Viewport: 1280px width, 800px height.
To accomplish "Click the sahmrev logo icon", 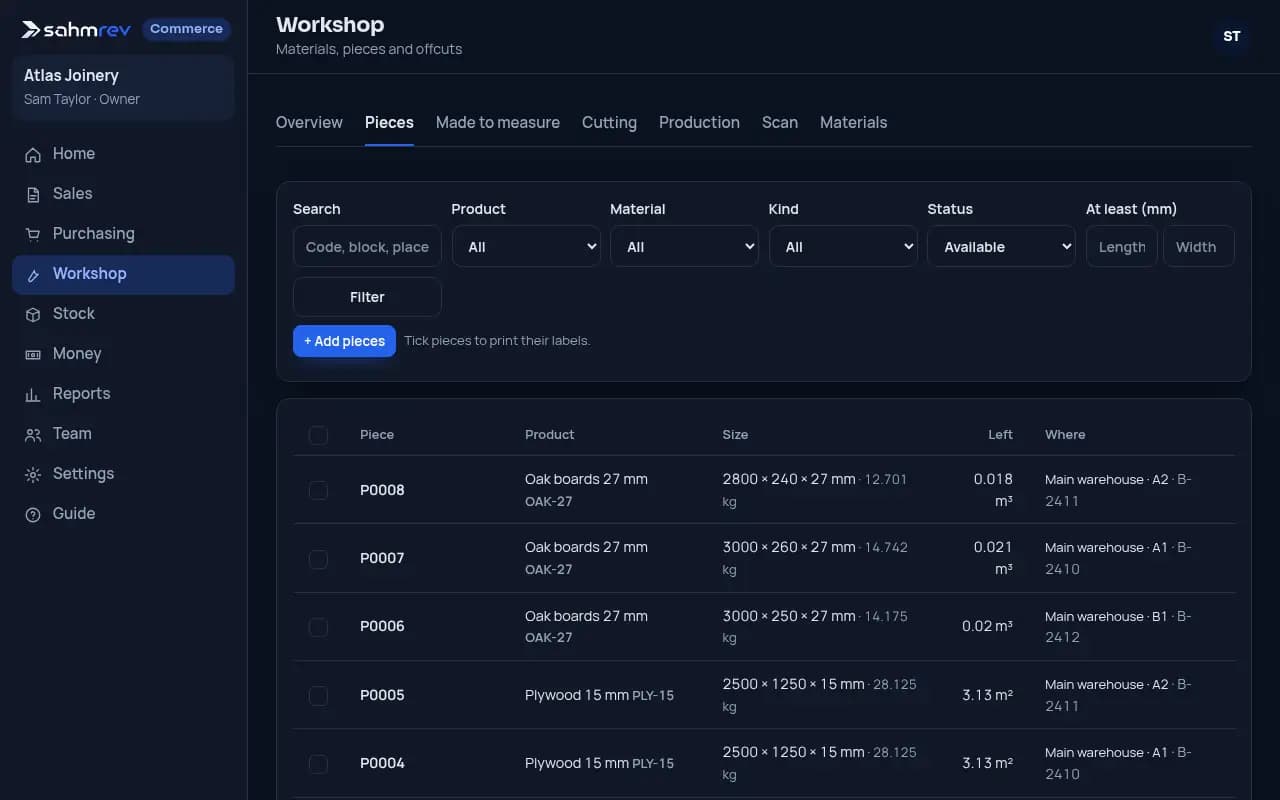I will [31, 29].
